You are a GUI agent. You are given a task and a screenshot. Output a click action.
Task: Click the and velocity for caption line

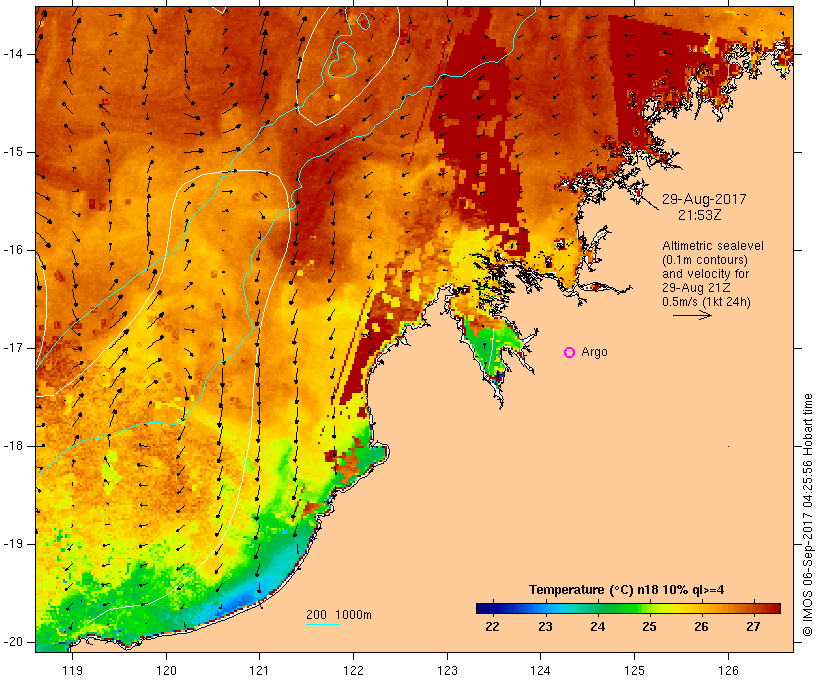pyautogui.click(x=705, y=274)
